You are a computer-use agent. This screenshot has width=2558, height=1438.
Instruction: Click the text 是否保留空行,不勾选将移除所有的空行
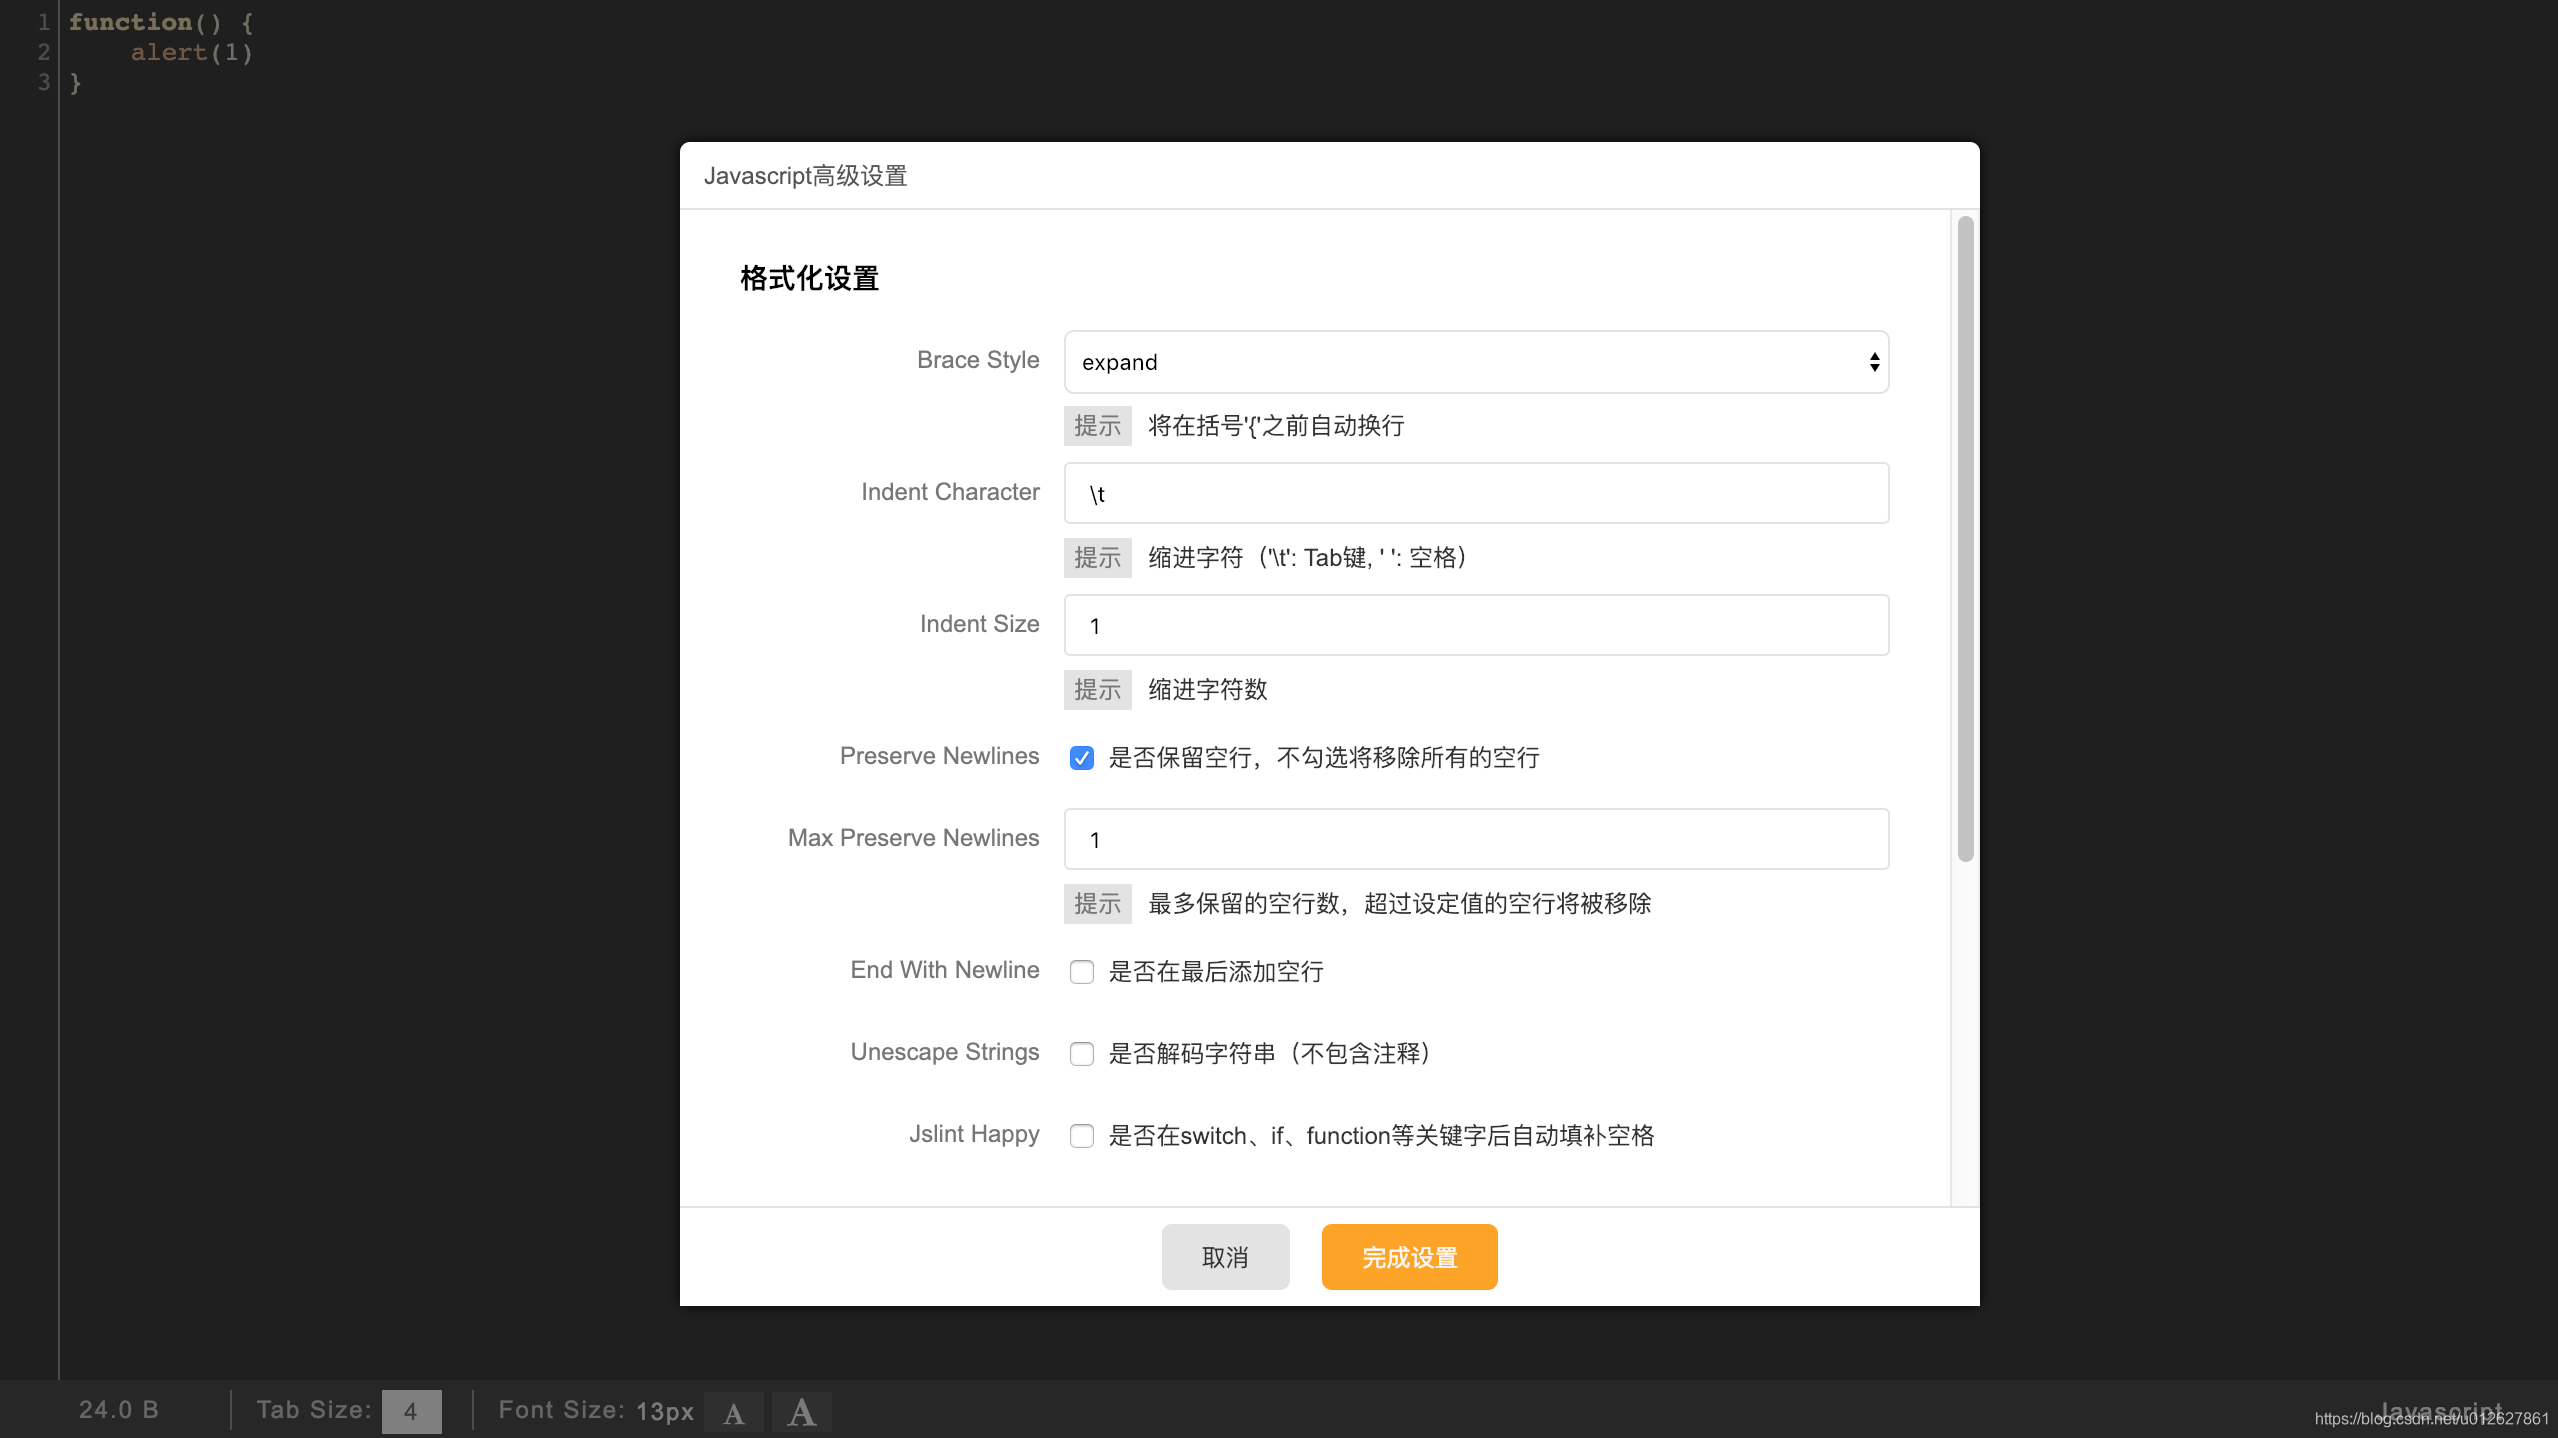[x=1324, y=758]
